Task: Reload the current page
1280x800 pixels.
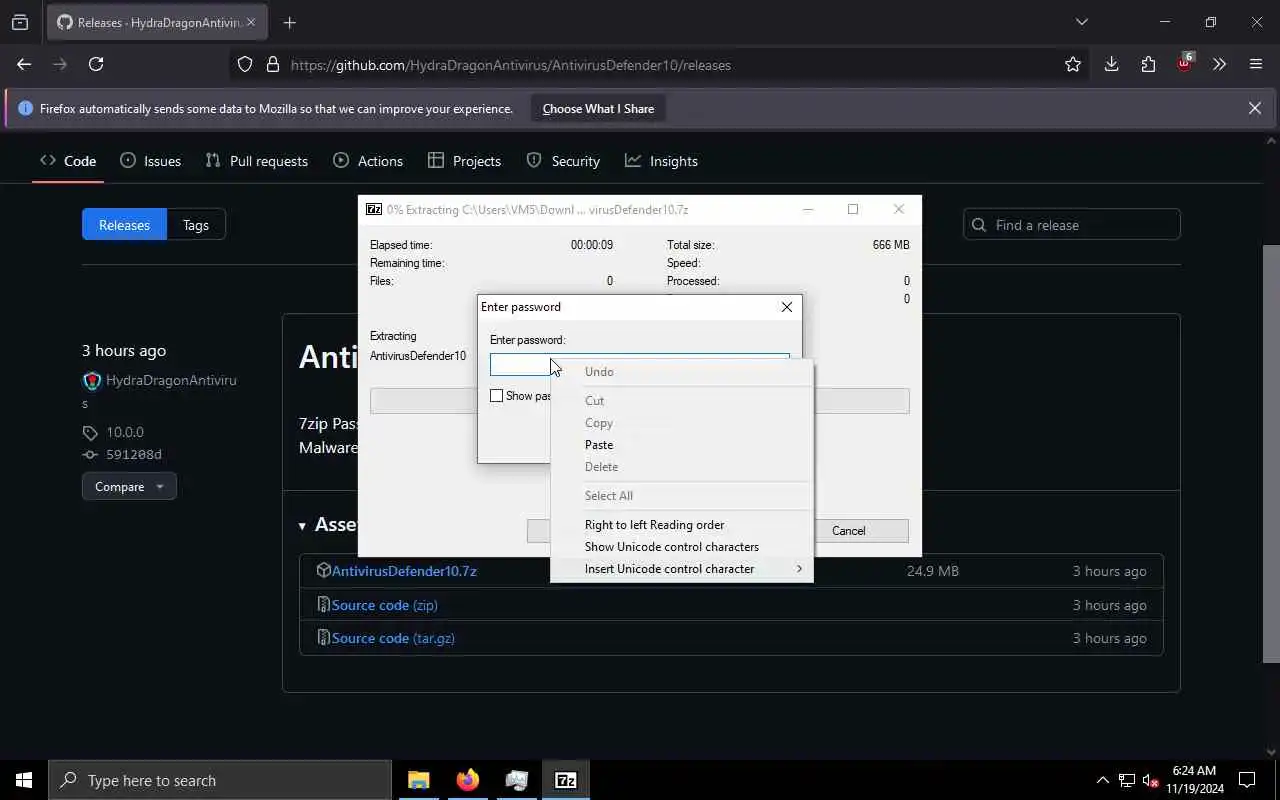Action: click(x=96, y=64)
